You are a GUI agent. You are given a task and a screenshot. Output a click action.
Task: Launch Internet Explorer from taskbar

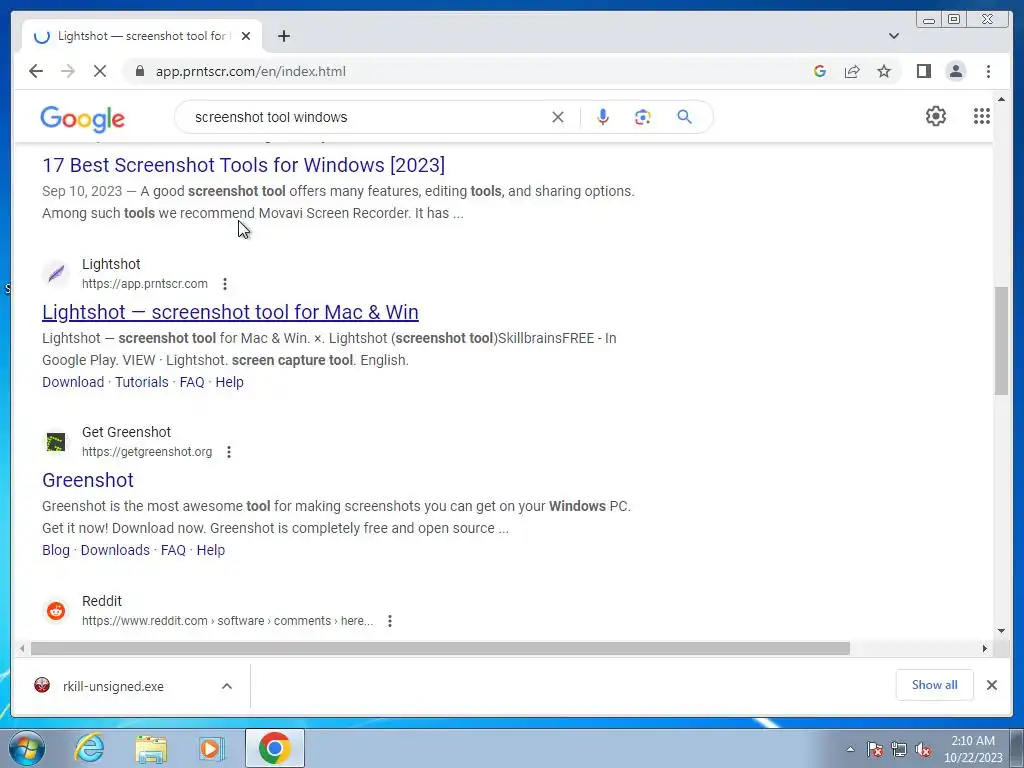pyautogui.click(x=89, y=748)
